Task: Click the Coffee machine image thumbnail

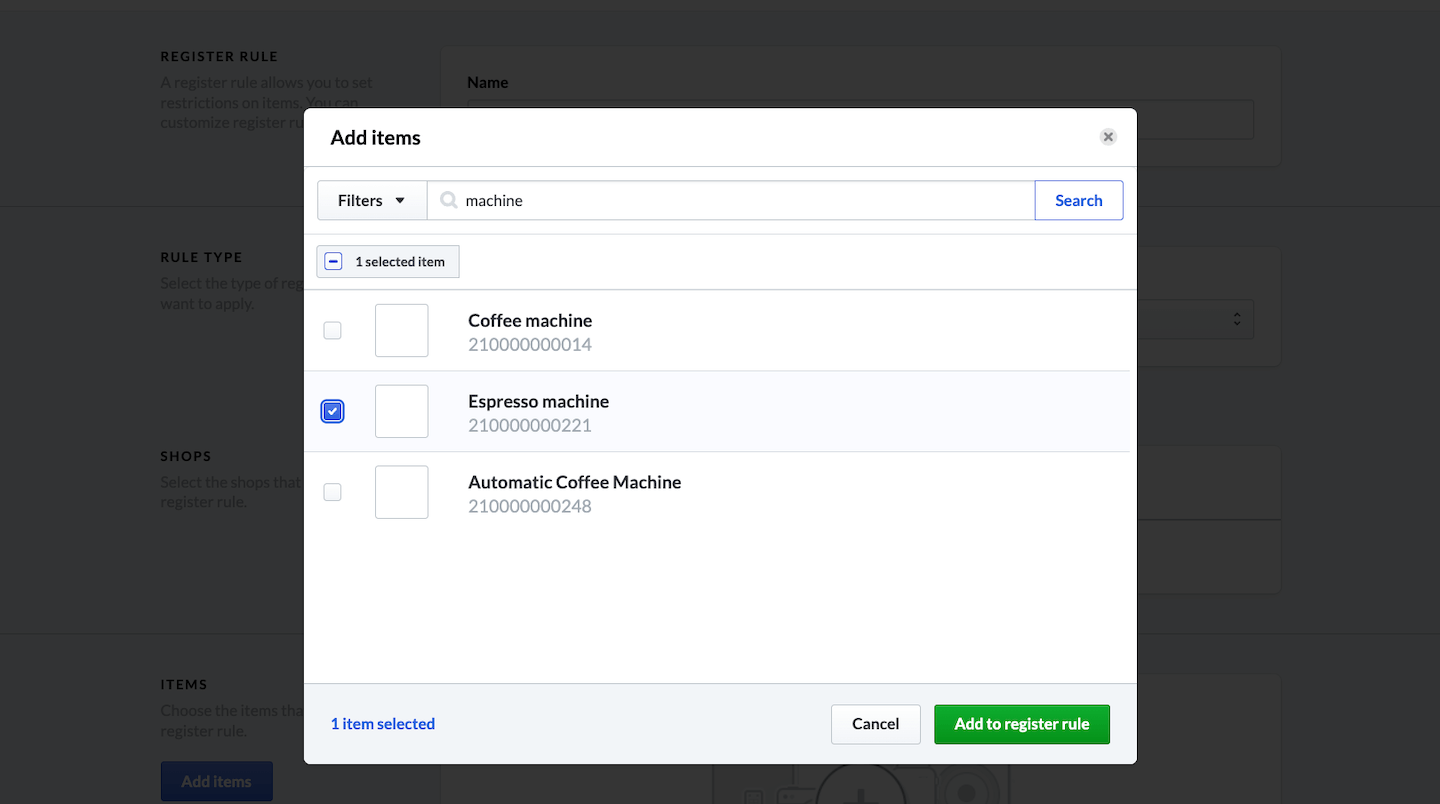Action: [401, 331]
